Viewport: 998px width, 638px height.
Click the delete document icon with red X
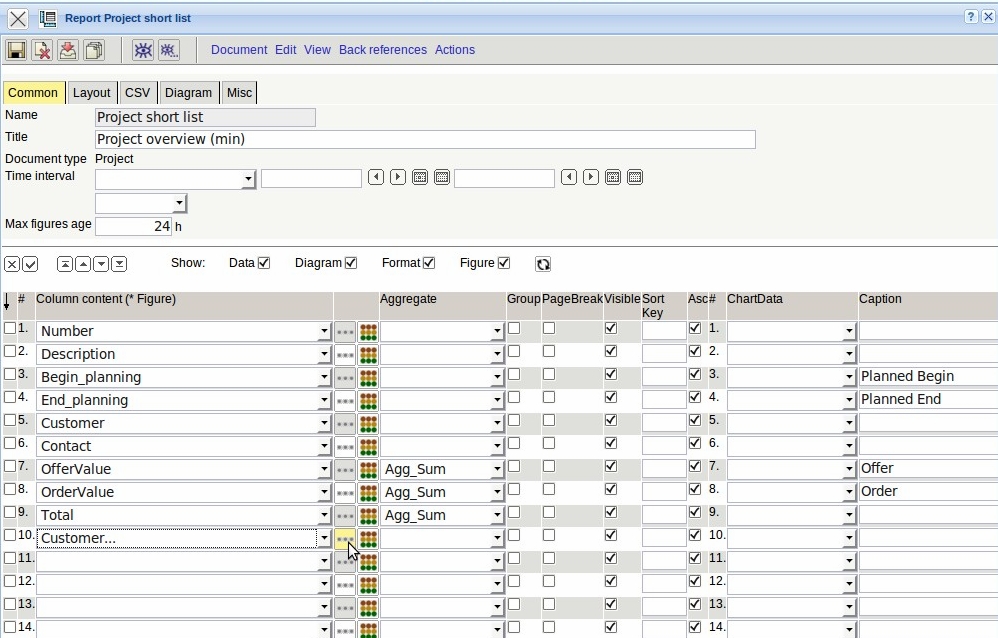42,50
